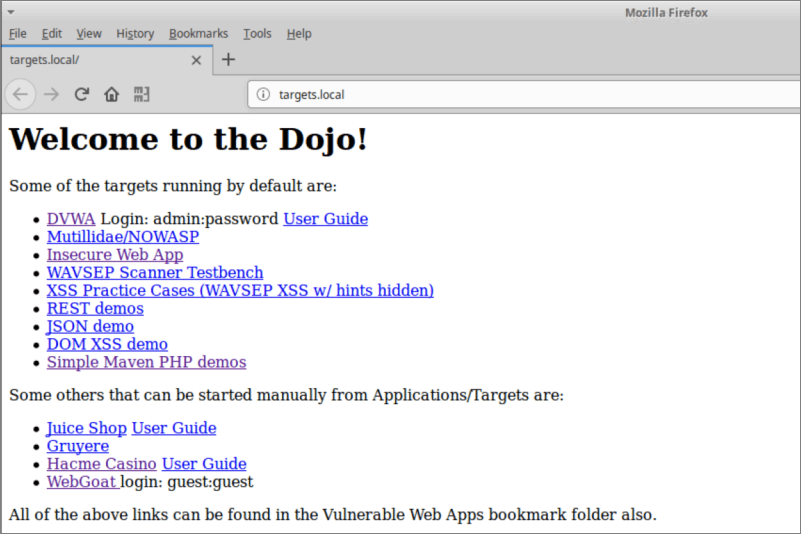Click 'Some others that can be started manually' text

point(286,395)
